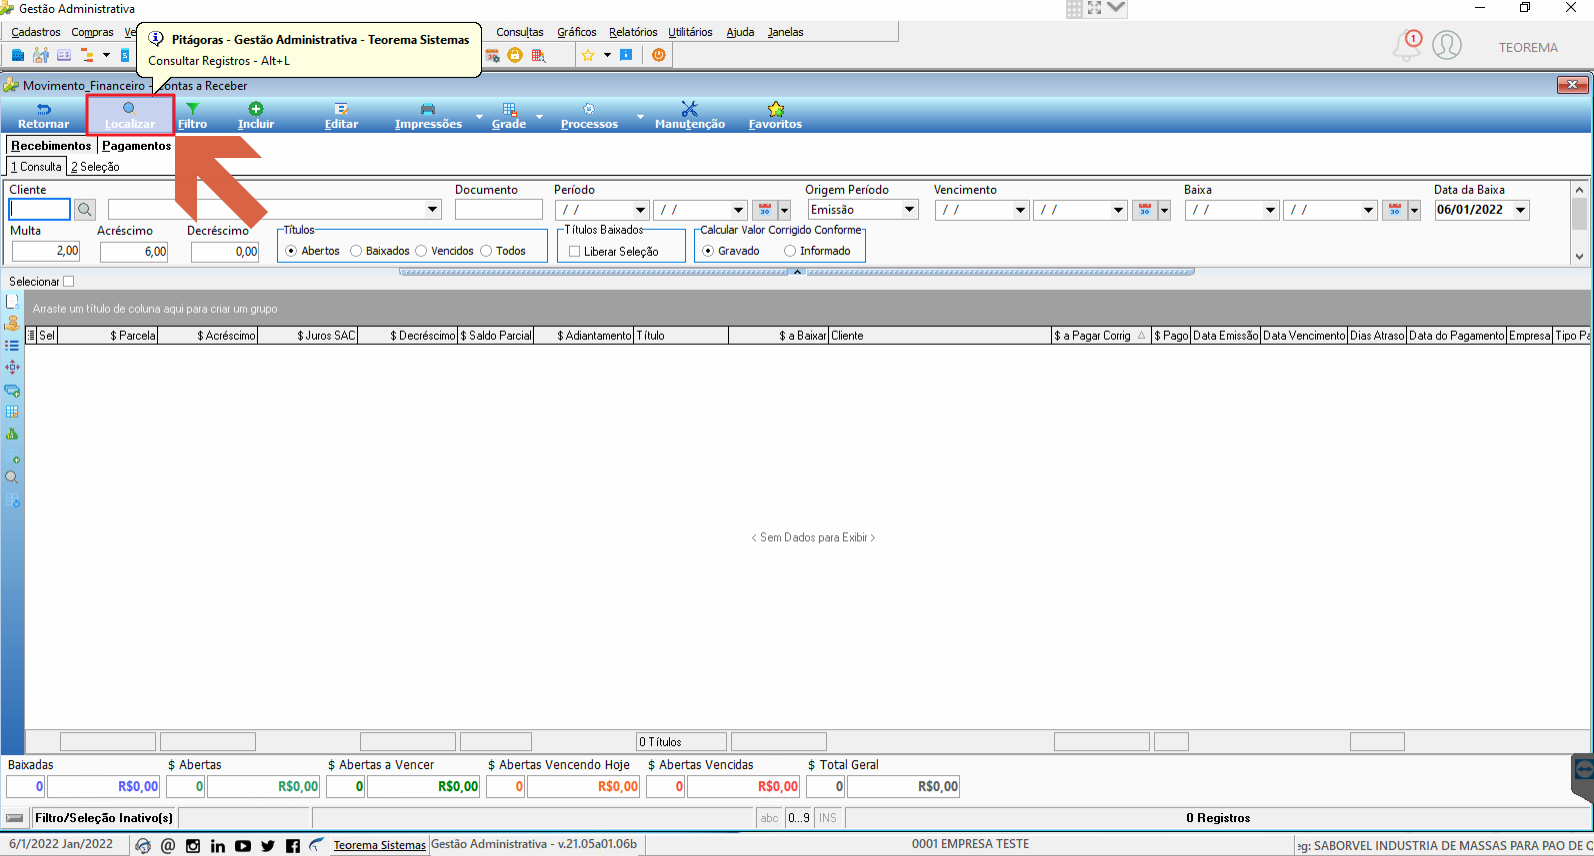Expand the Cliente name combo box

tap(432, 210)
